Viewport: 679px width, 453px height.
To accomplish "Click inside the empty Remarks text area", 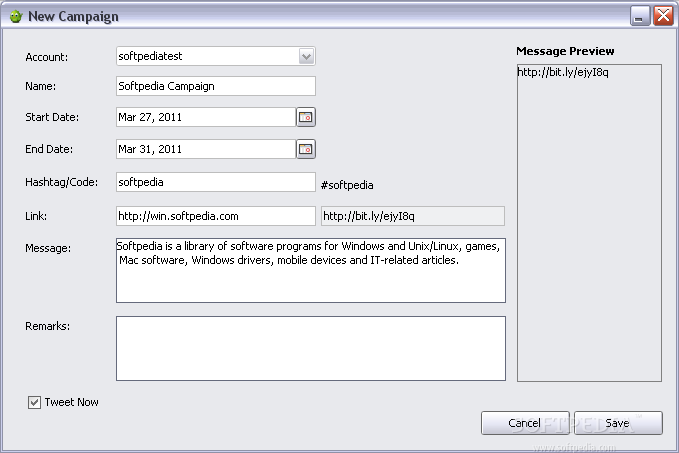I will pyautogui.click(x=310, y=349).
